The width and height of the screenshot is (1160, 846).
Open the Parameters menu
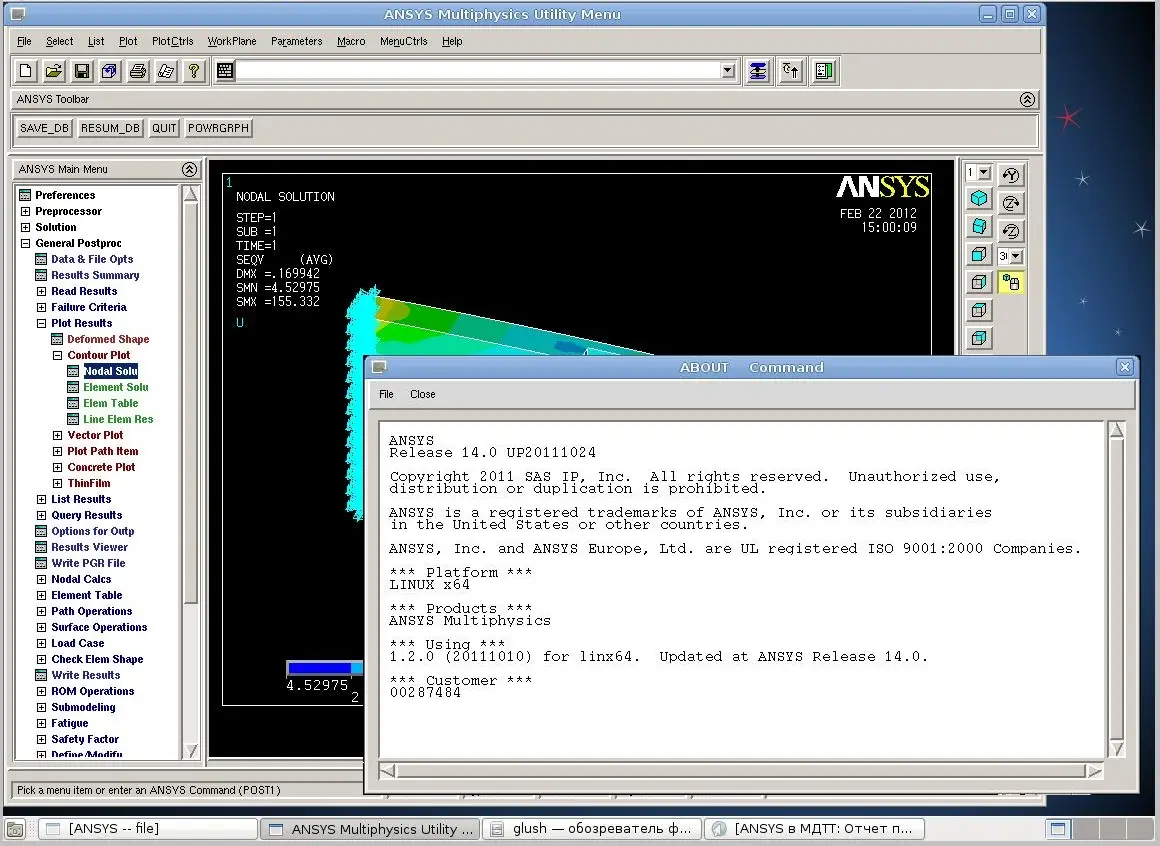point(297,41)
